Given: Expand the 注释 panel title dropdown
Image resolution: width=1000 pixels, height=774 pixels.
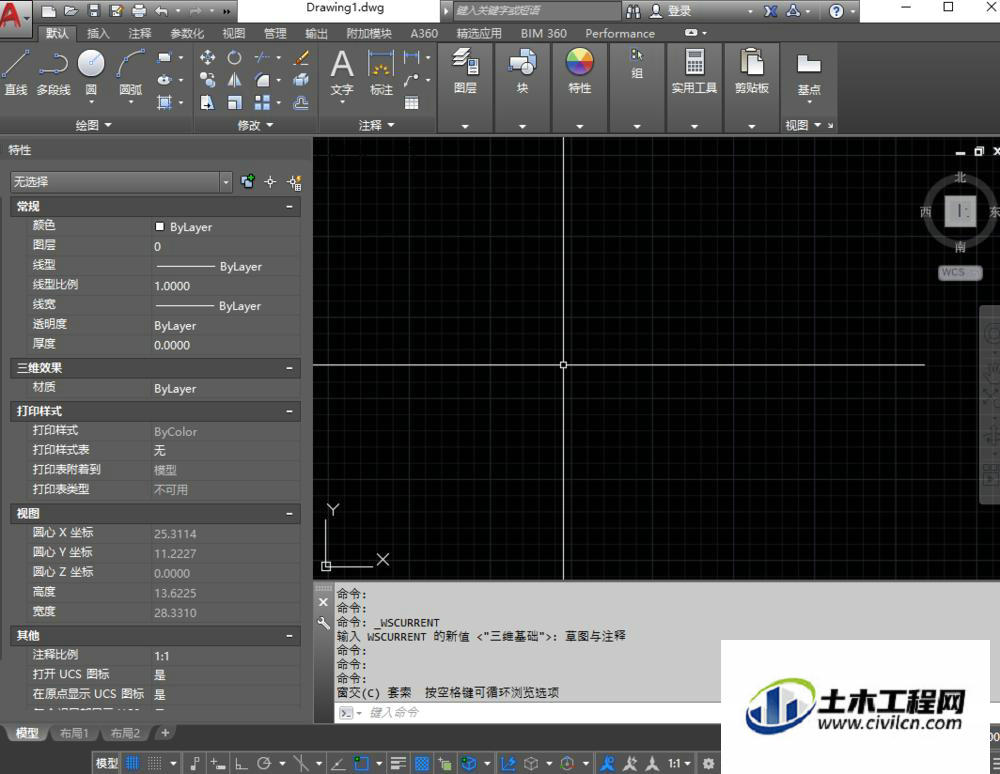Looking at the screenshot, I should pyautogui.click(x=376, y=125).
